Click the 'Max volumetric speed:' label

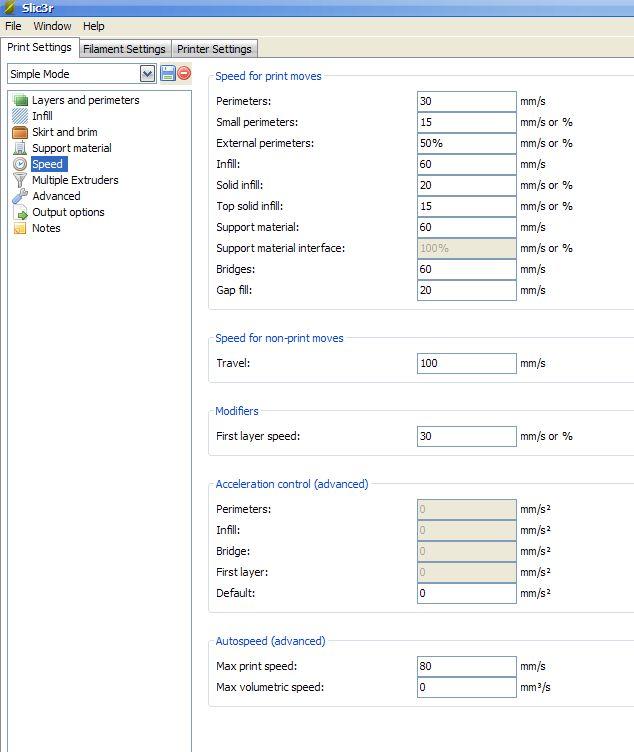coord(270,687)
